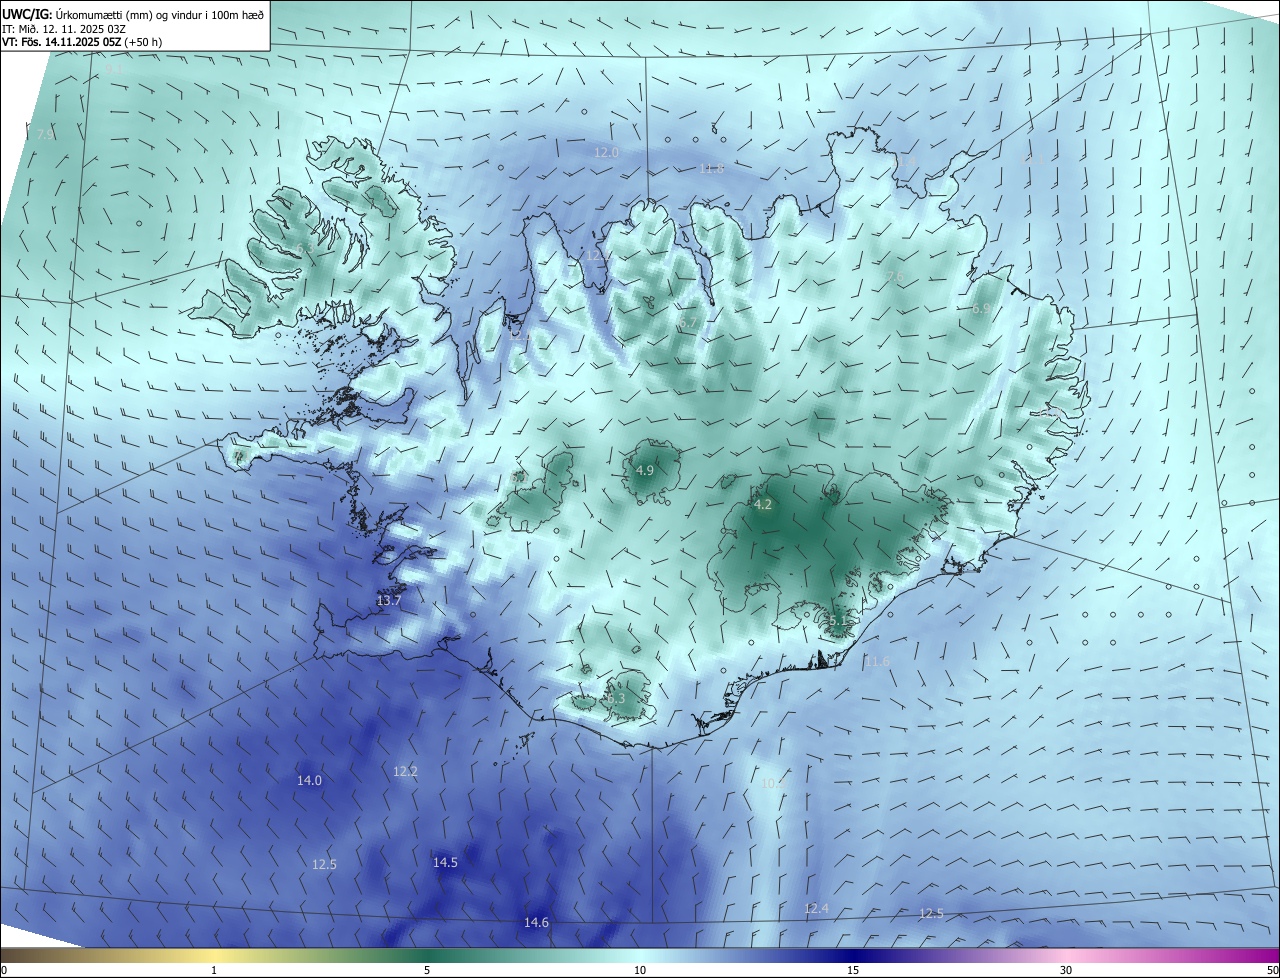Click the 4.9 value on Hofsjökull glacier
The width and height of the screenshot is (1280, 978).
coord(645,470)
